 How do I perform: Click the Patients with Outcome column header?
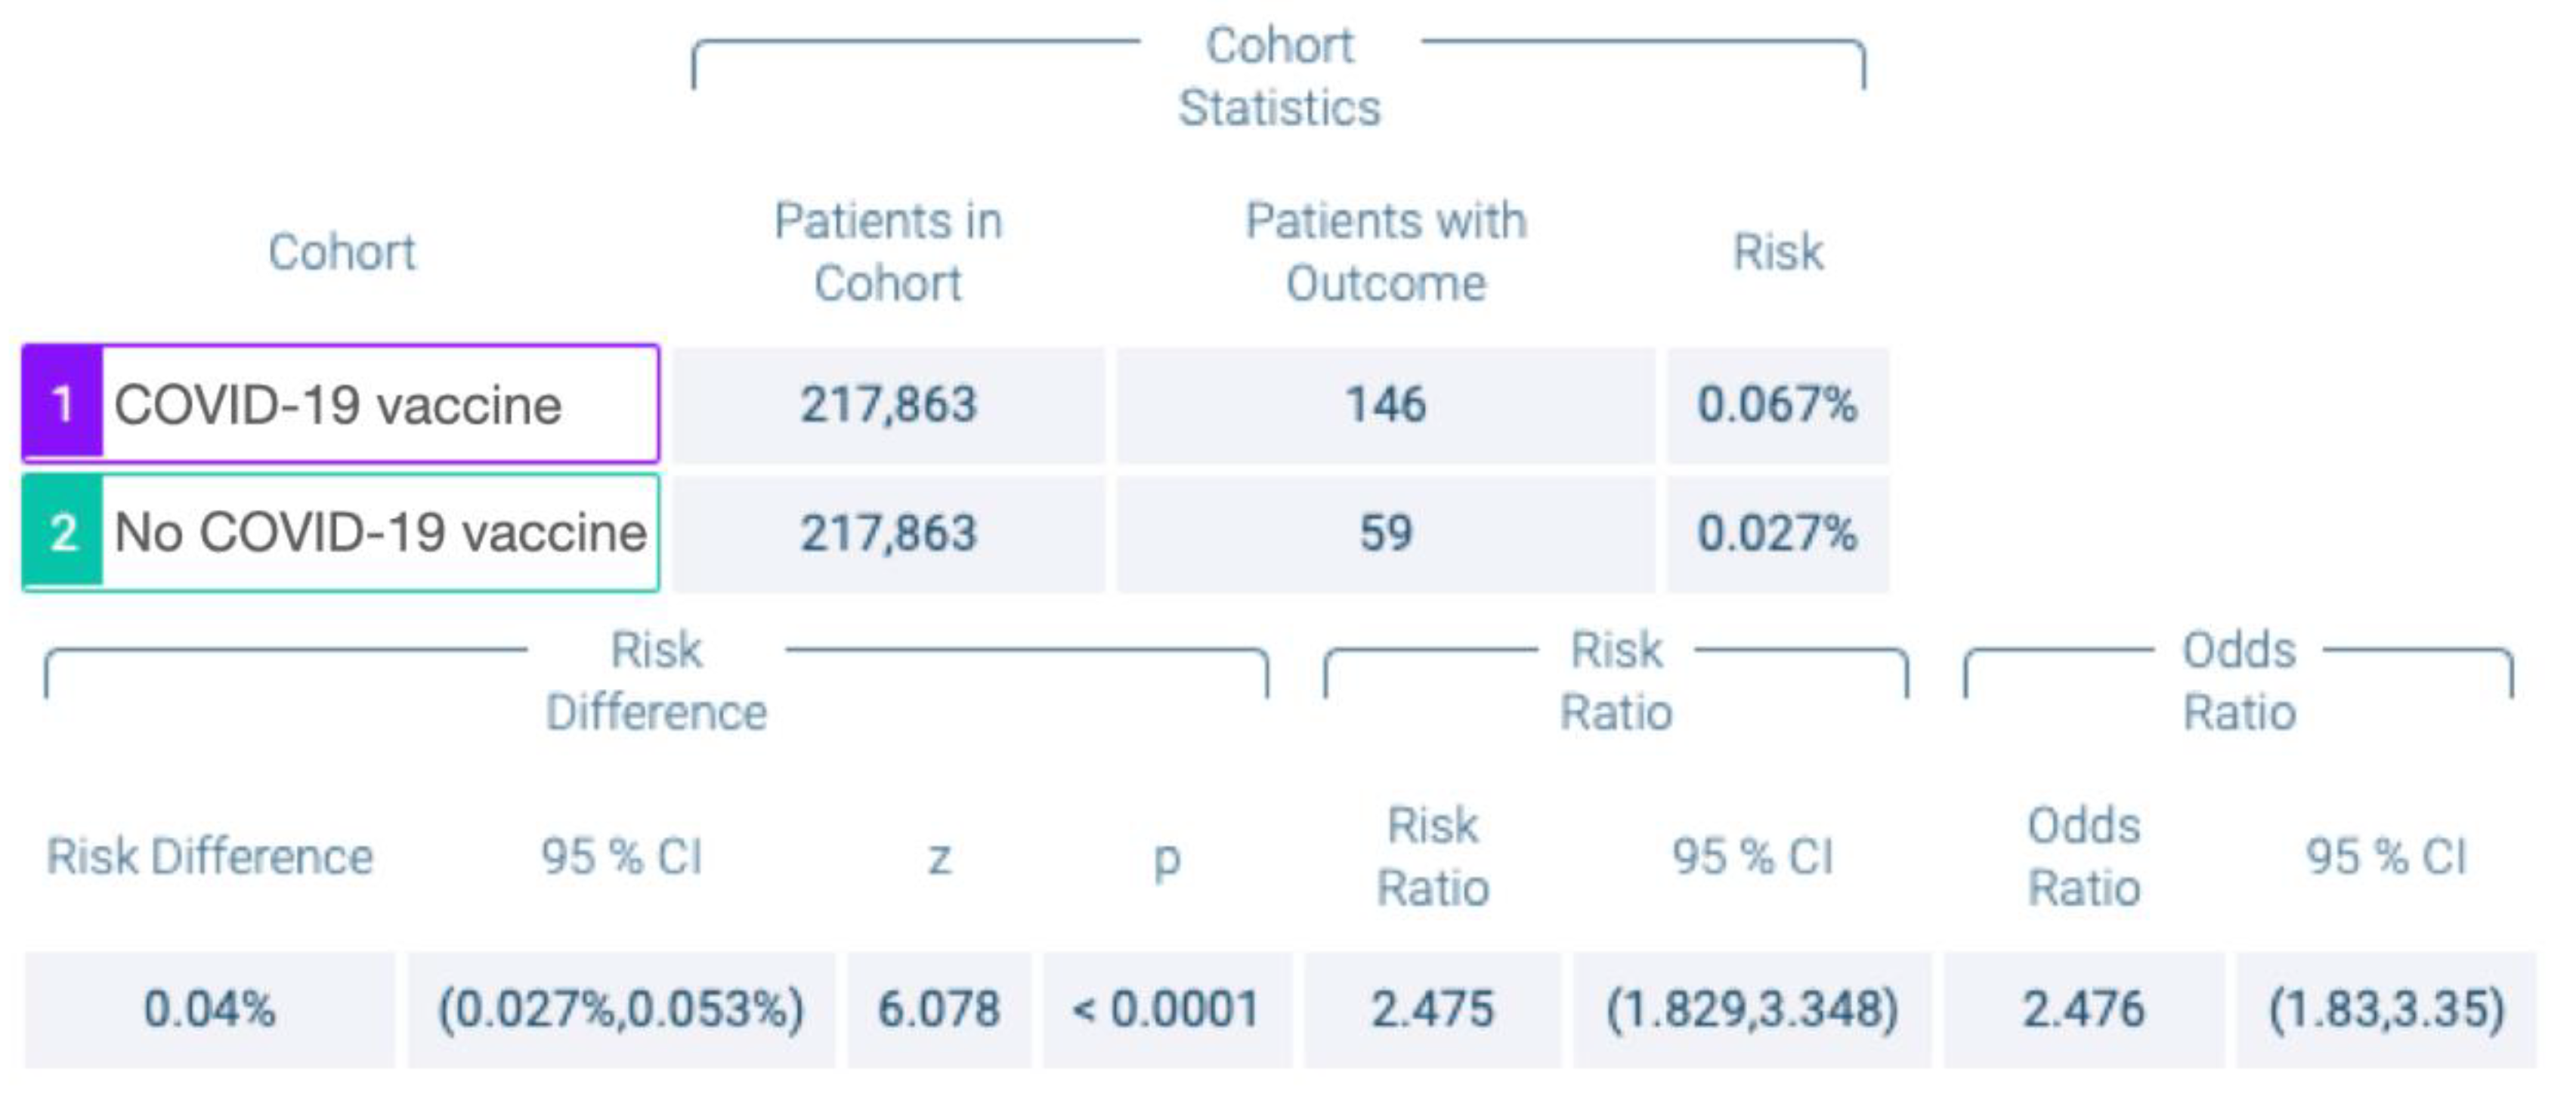[1385, 252]
